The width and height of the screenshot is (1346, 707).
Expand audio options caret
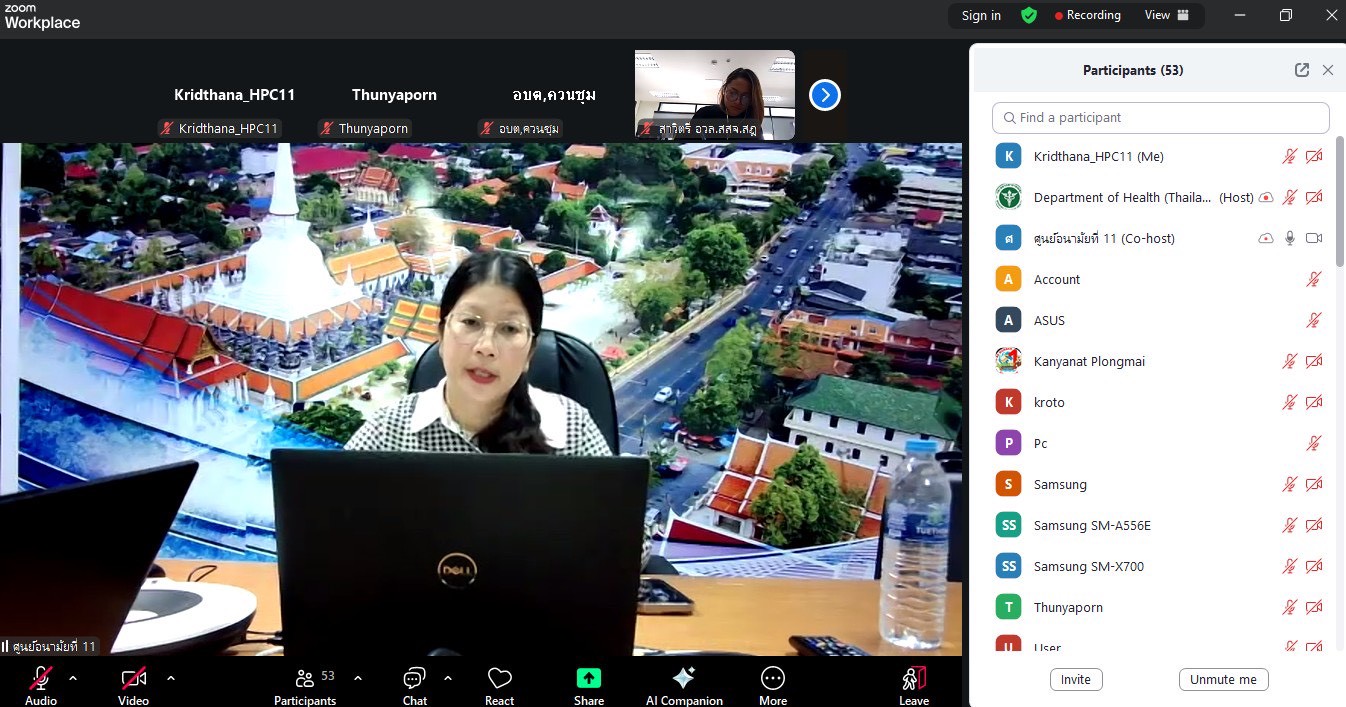click(x=73, y=678)
